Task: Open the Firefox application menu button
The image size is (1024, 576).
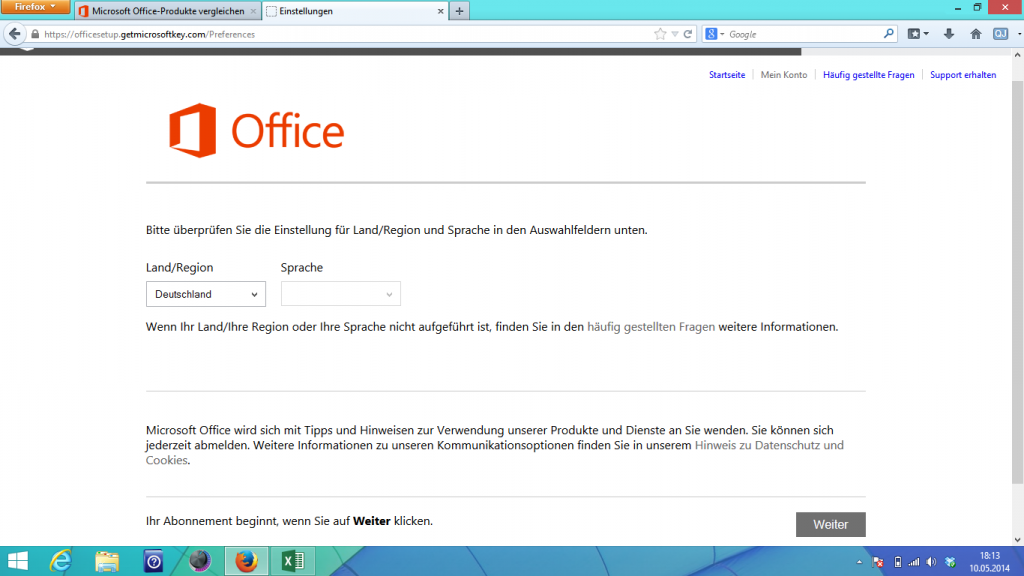Action: click(x=35, y=7)
